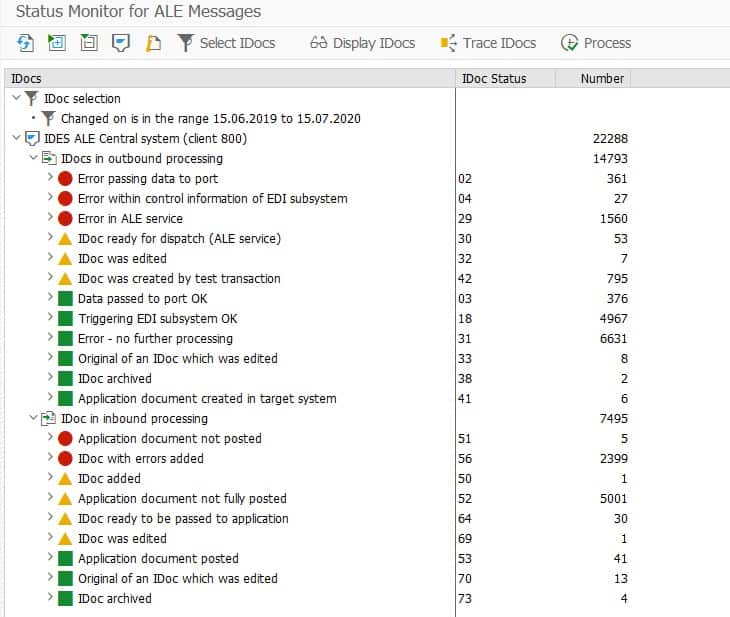Click green square of Error - no further processing

pyautogui.click(x=65, y=339)
